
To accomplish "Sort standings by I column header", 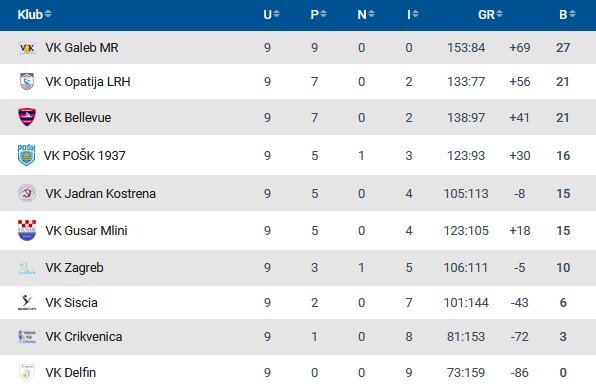I will click(413, 14).
